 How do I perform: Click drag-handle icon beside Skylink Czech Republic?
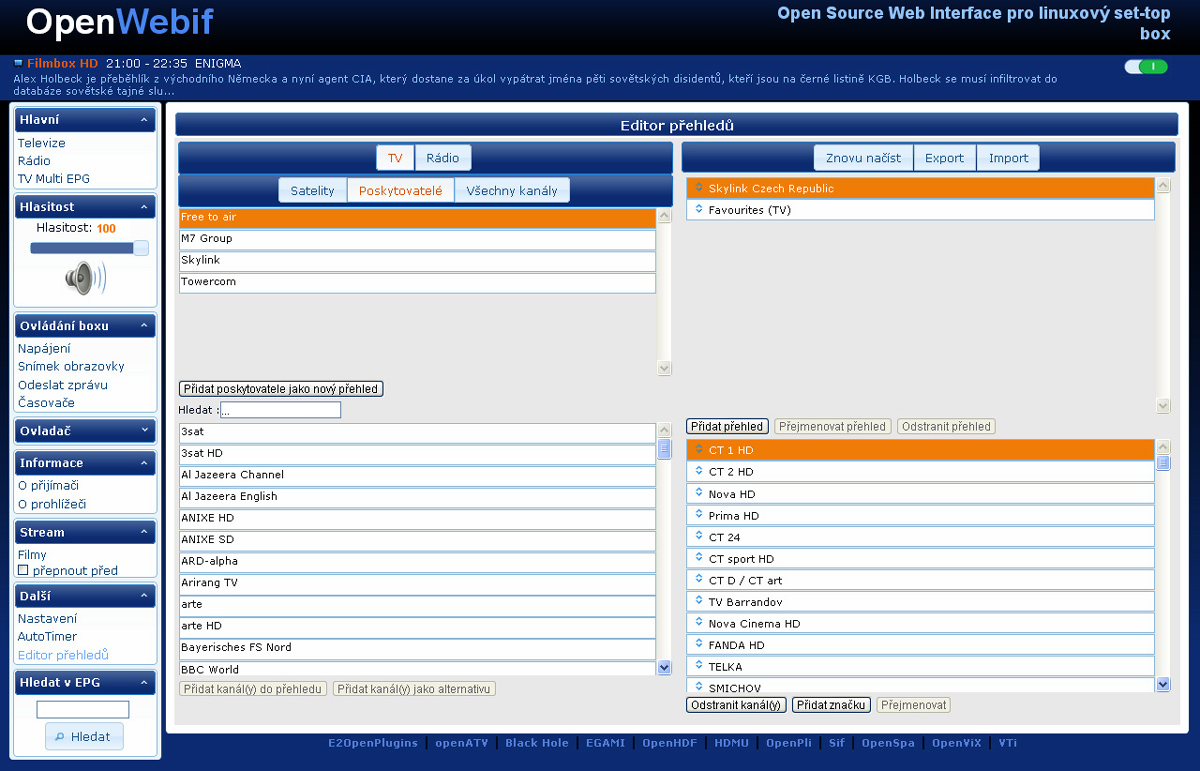699,188
